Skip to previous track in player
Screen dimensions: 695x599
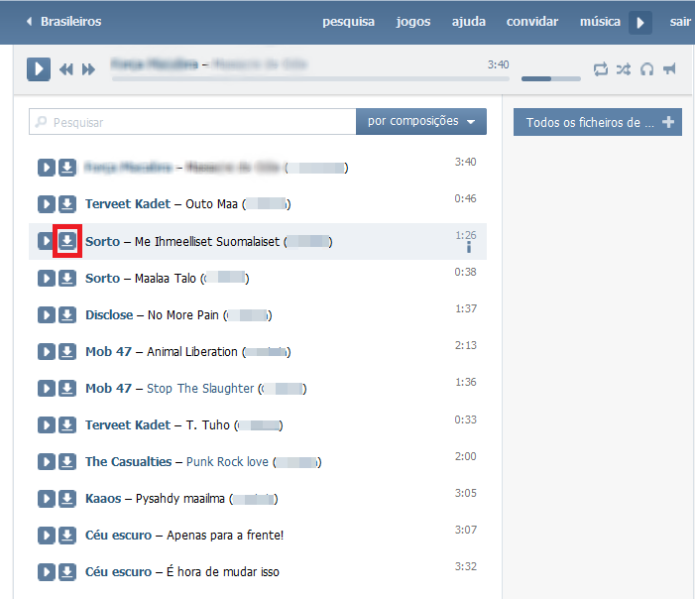pyautogui.click(x=66, y=70)
